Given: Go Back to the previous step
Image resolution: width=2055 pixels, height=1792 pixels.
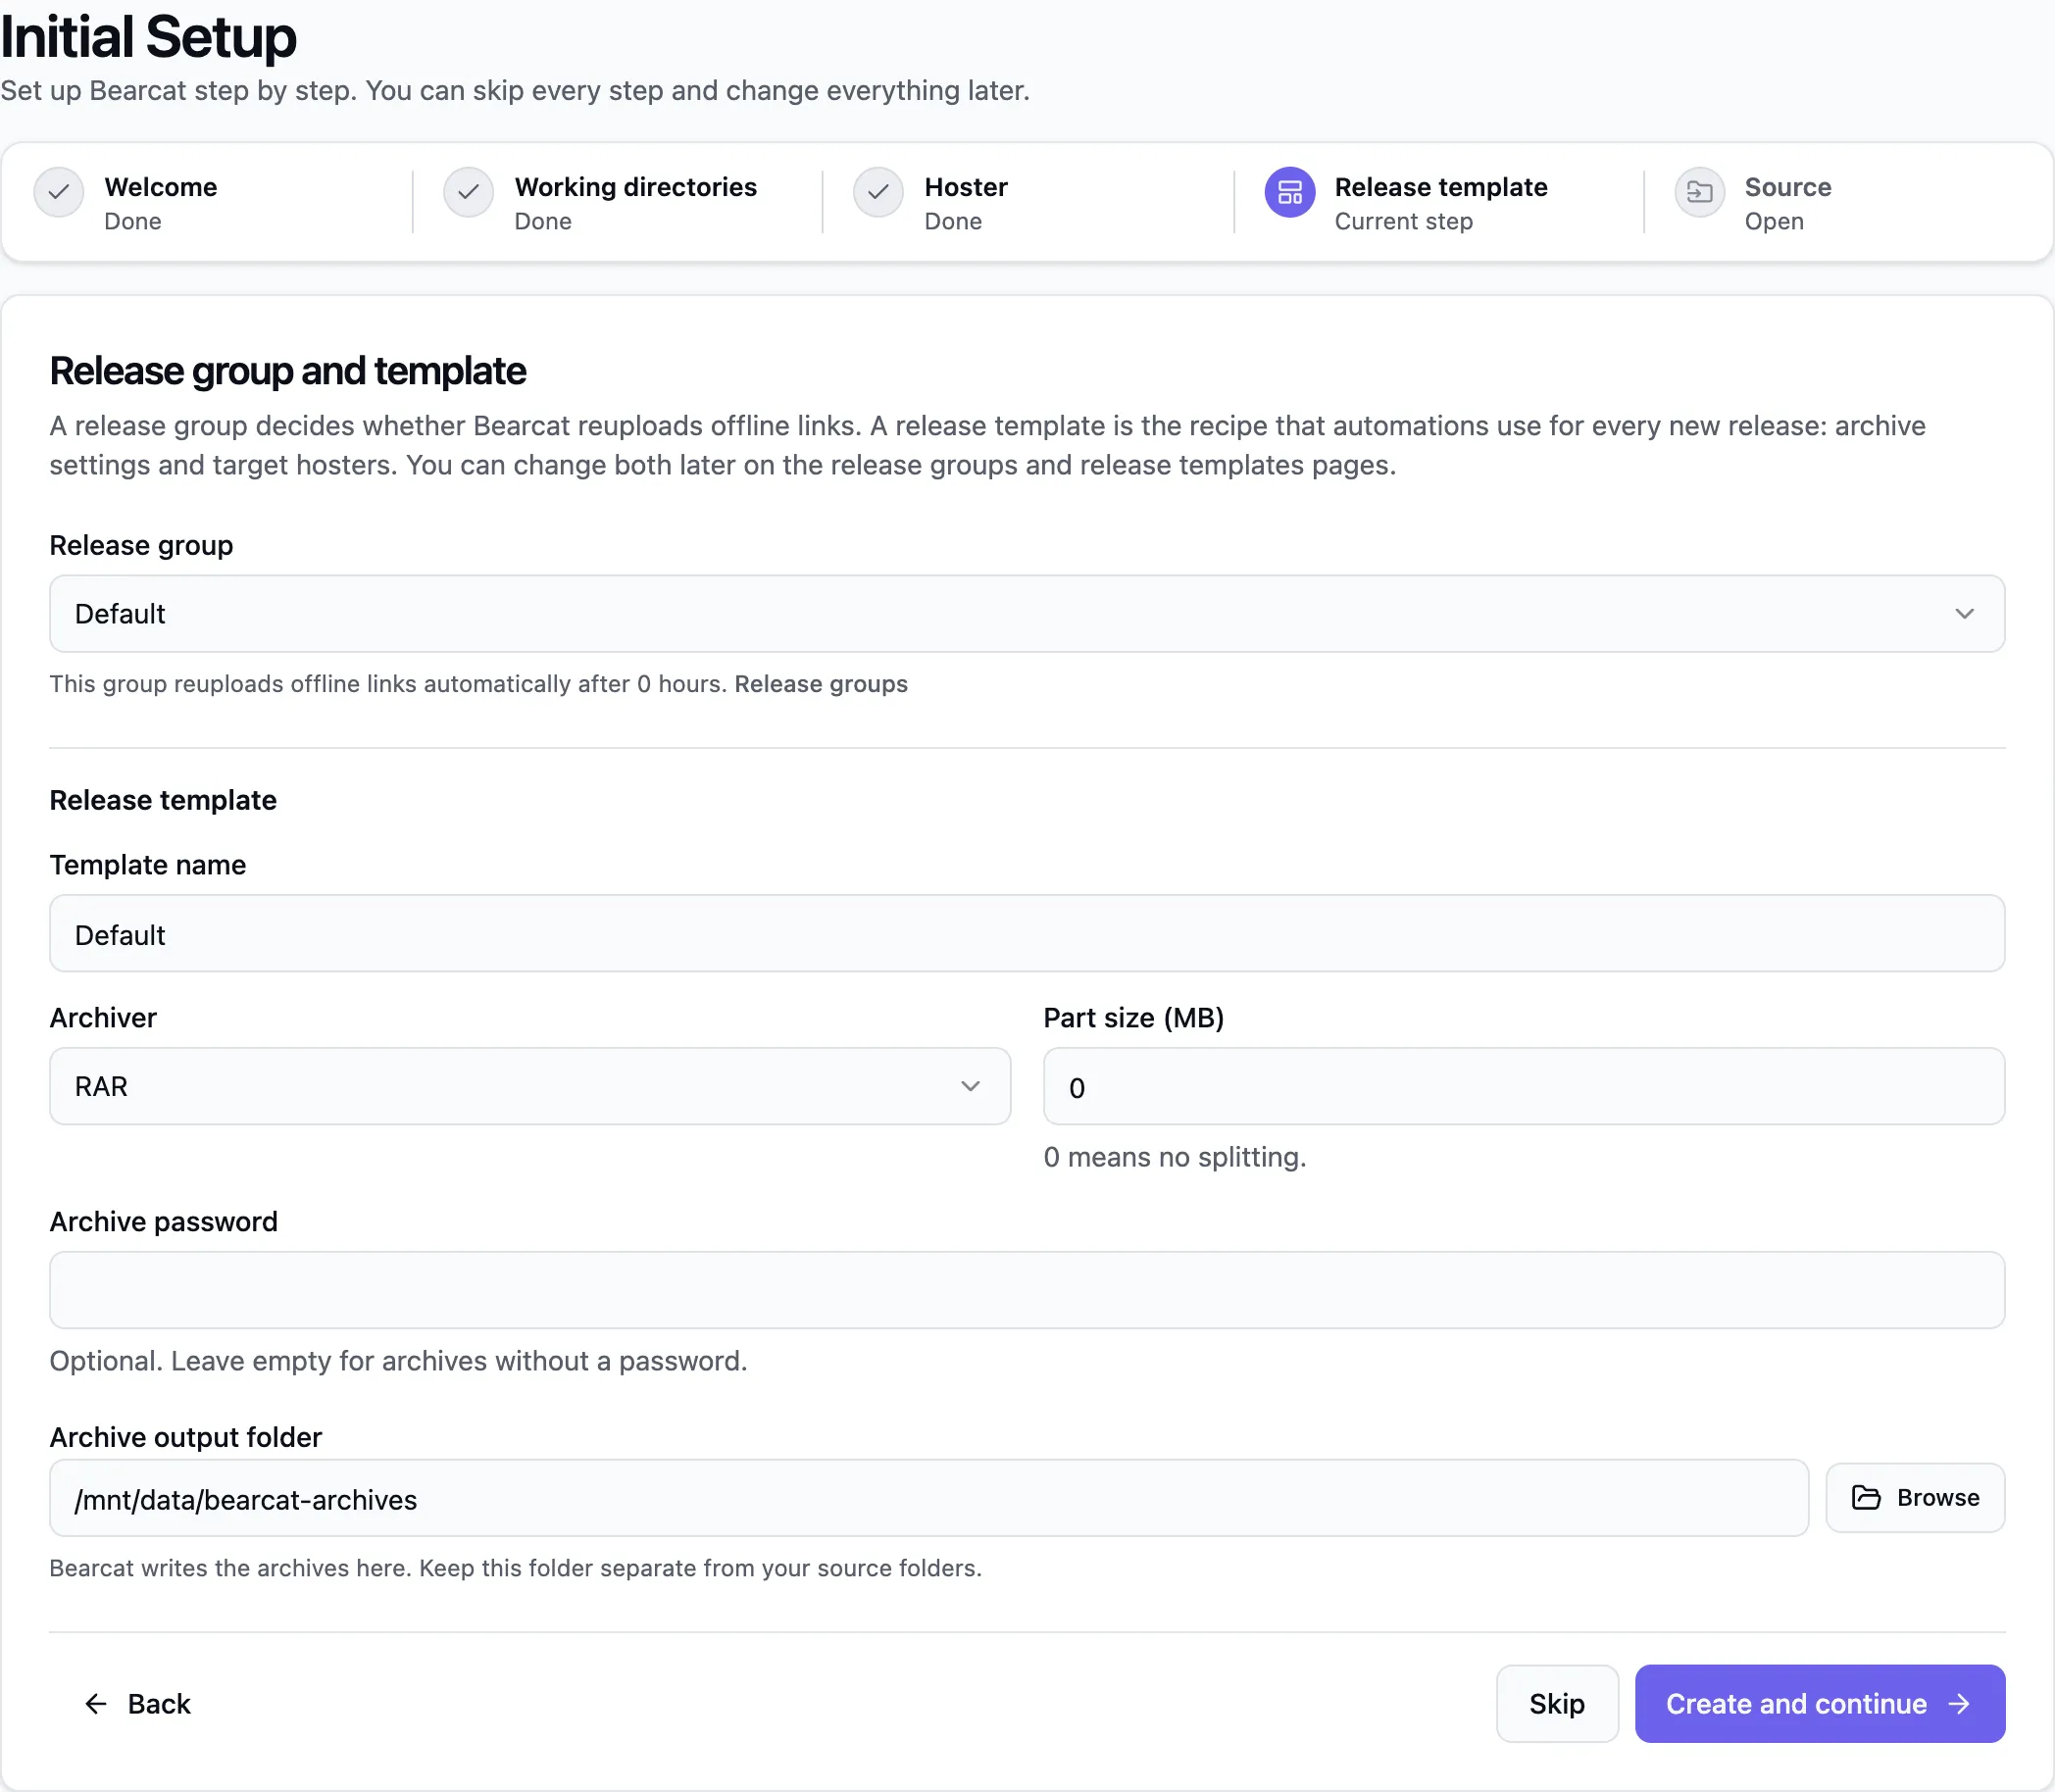Looking at the screenshot, I should [138, 1703].
